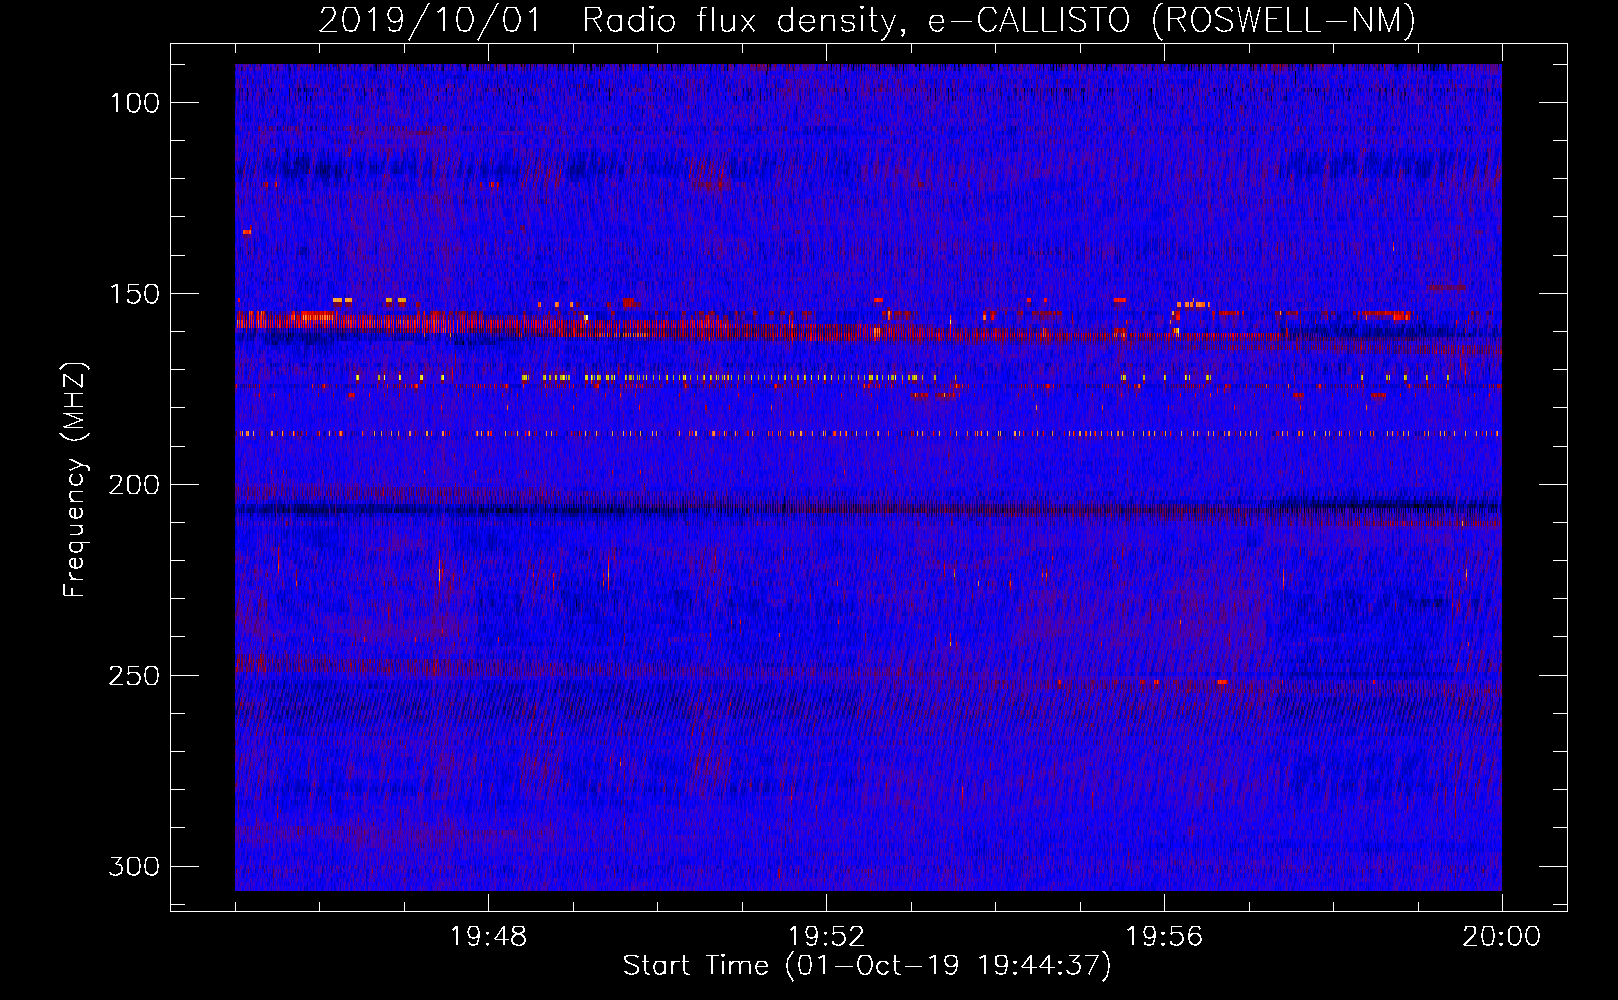The height and width of the screenshot is (1000, 1618).
Task: Click the 19:48 time tick label
Action: [x=488, y=937]
